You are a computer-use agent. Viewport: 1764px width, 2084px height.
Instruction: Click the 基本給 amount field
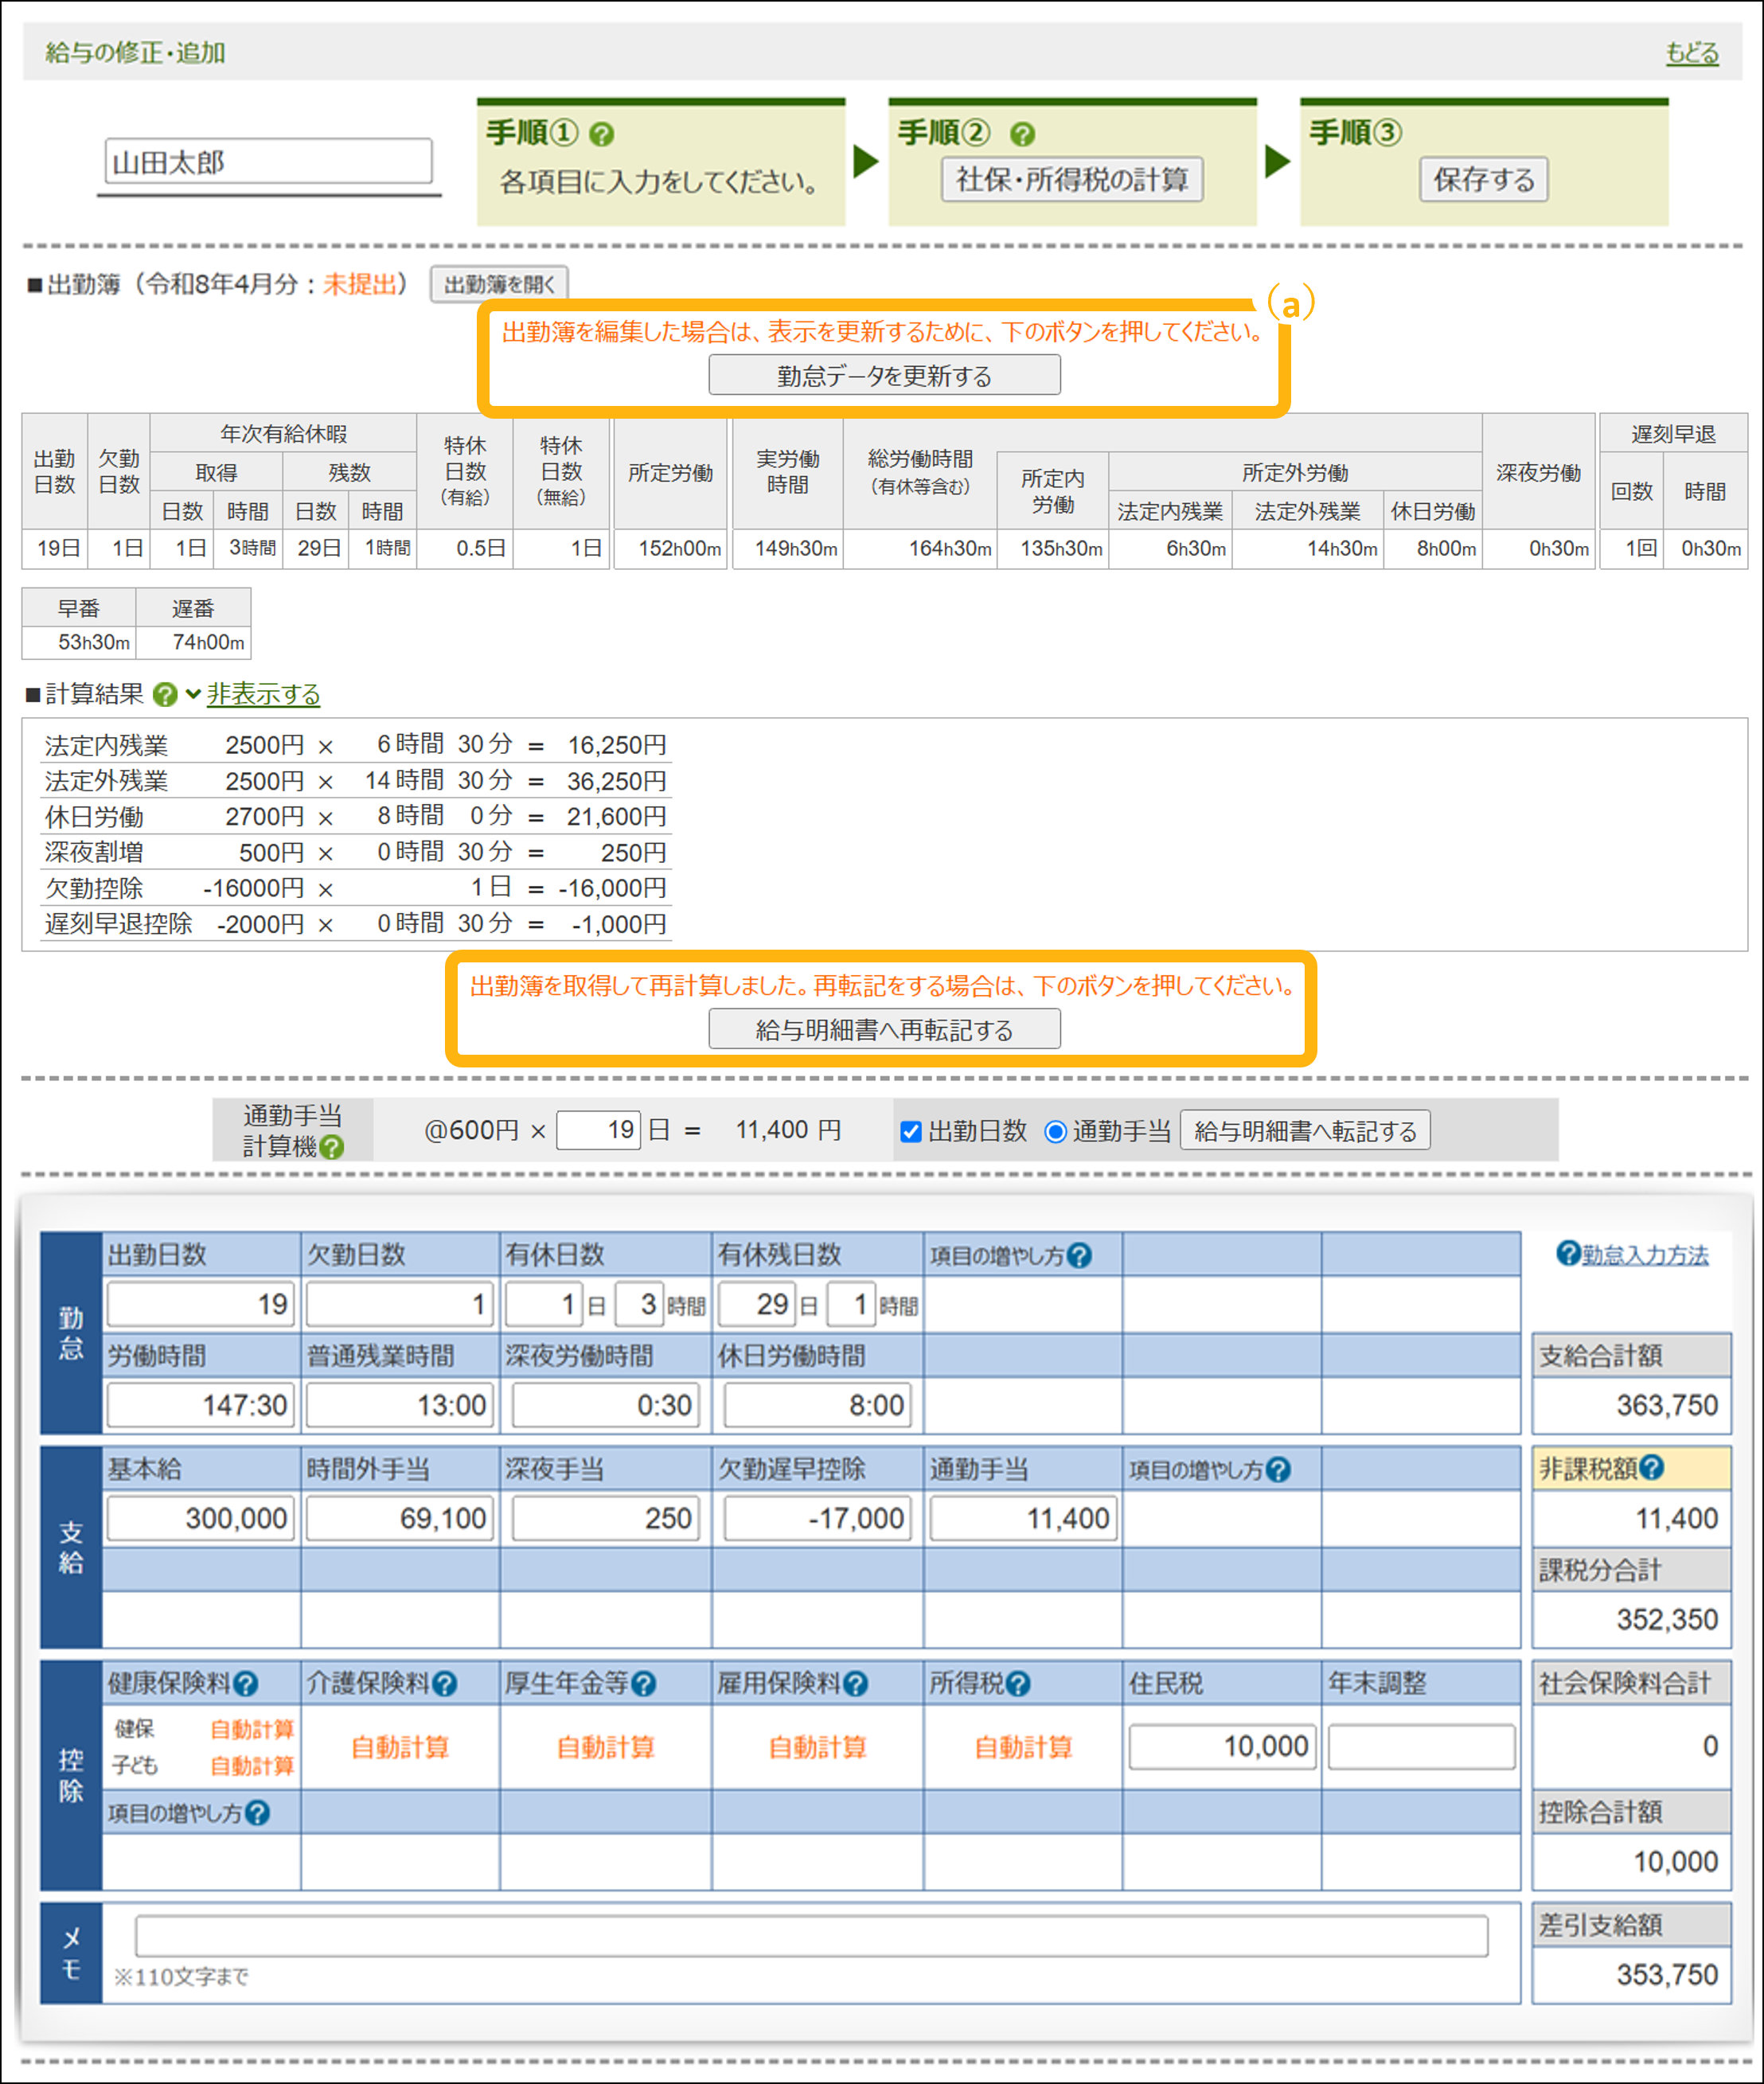click(x=200, y=1518)
